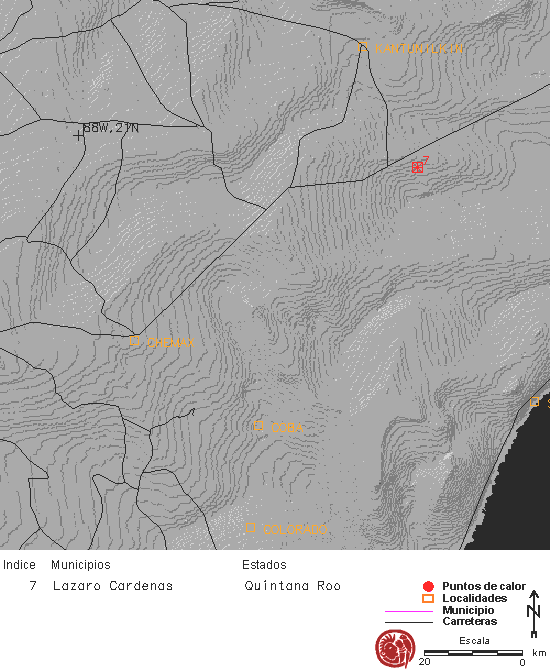Viewport: 550px width, 670px height.
Task: Click the orange Localidades legend square
Action: tap(428, 598)
